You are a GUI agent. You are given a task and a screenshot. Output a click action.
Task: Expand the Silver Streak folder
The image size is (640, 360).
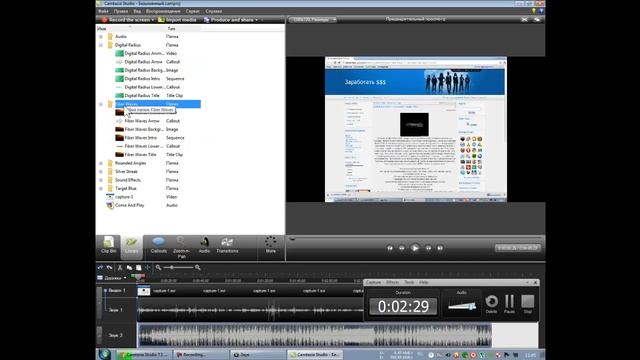(x=101, y=172)
